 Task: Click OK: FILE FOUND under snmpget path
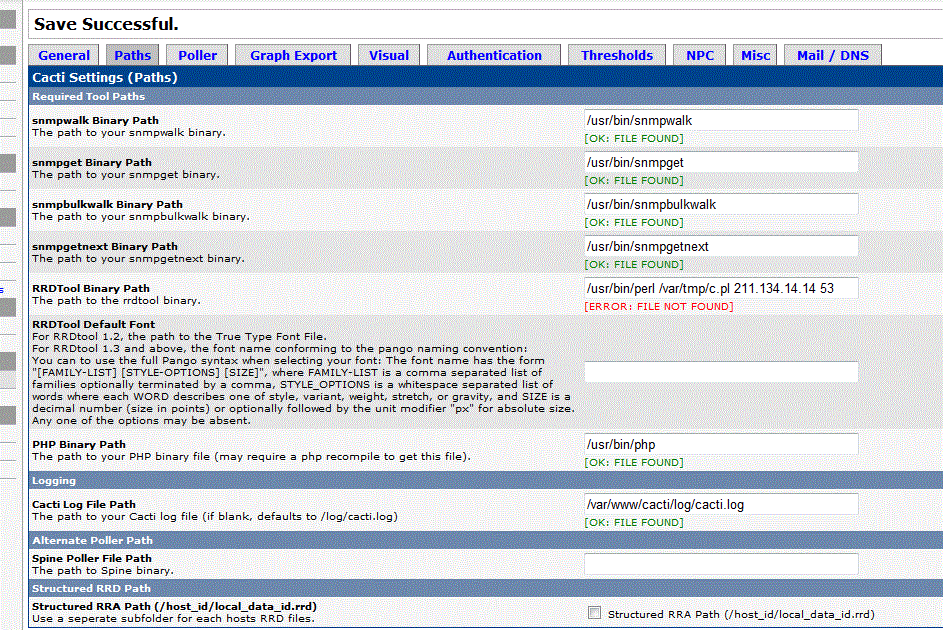634,180
